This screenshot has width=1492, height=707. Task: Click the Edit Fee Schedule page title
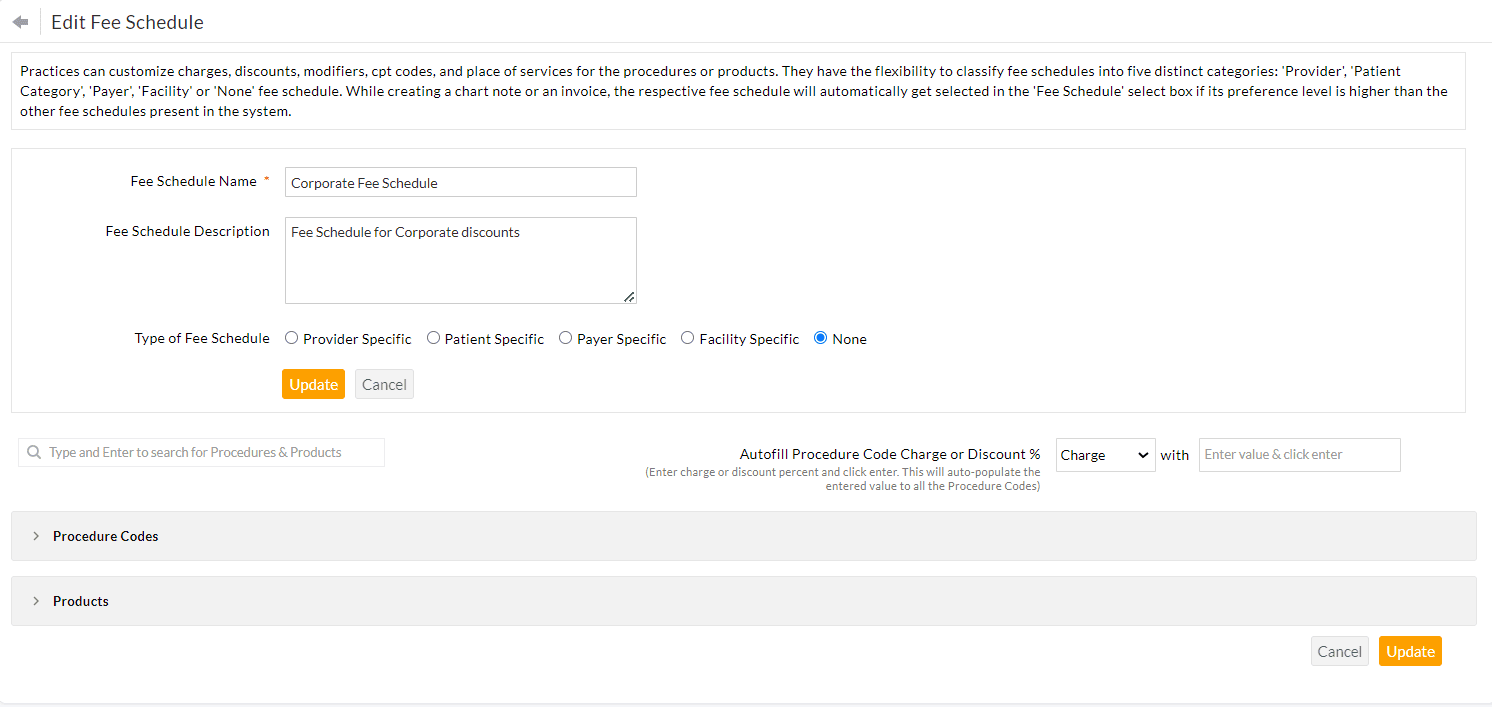pyautogui.click(x=127, y=22)
